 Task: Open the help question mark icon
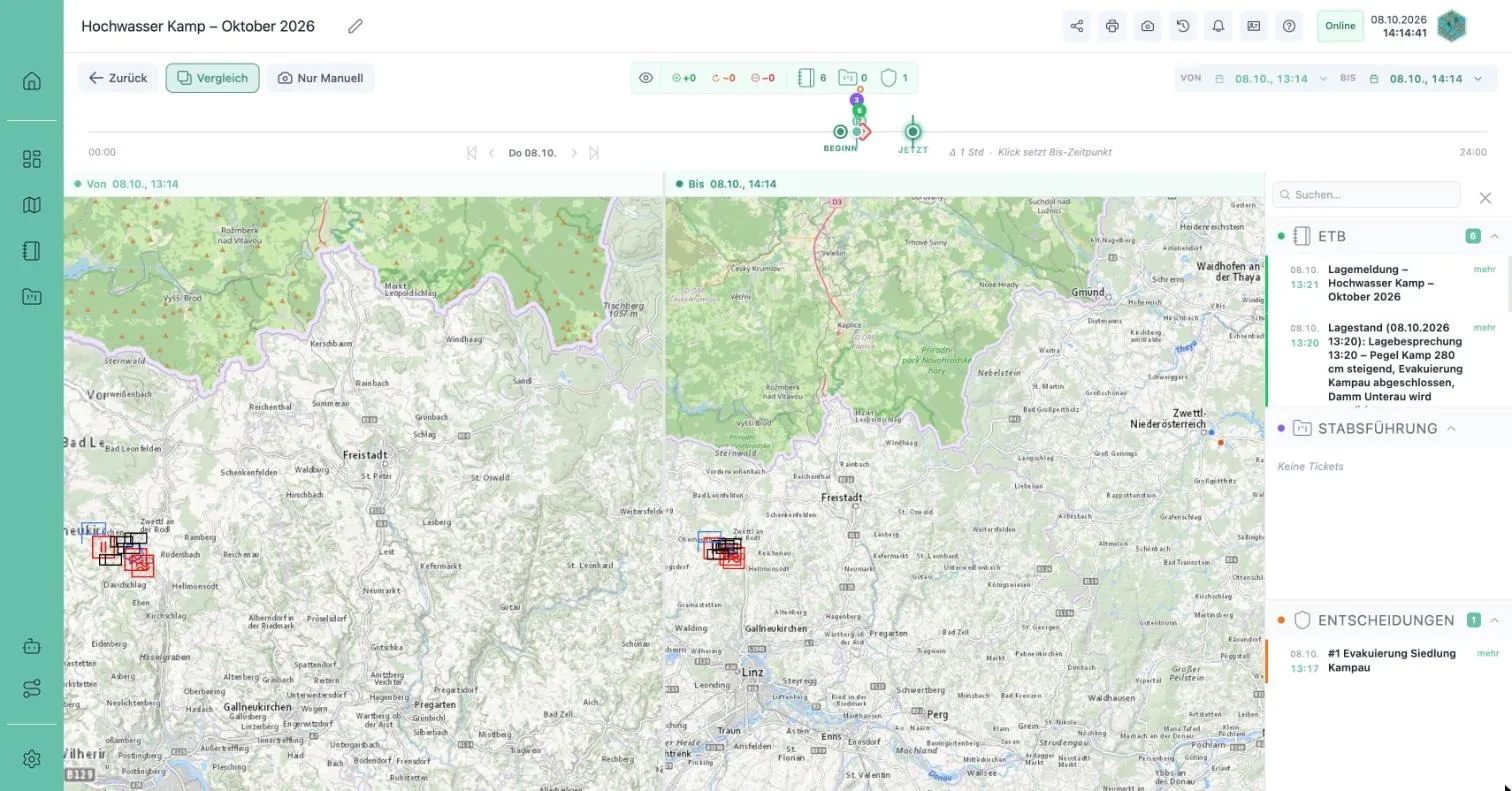point(1289,26)
